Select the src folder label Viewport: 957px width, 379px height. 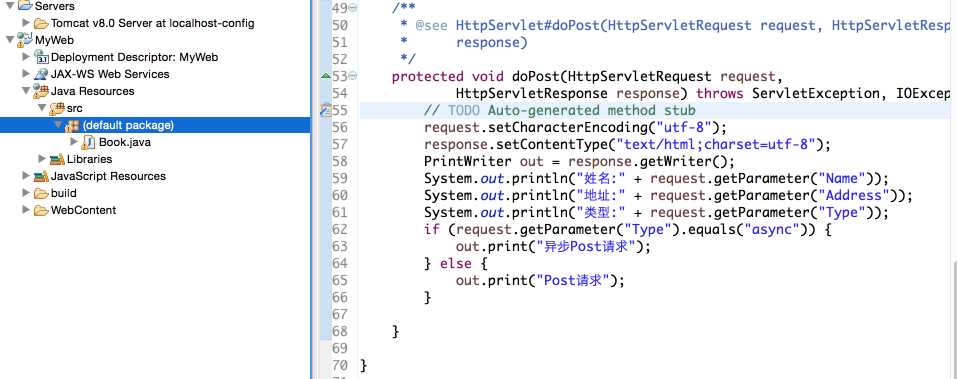[x=74, y=108]
